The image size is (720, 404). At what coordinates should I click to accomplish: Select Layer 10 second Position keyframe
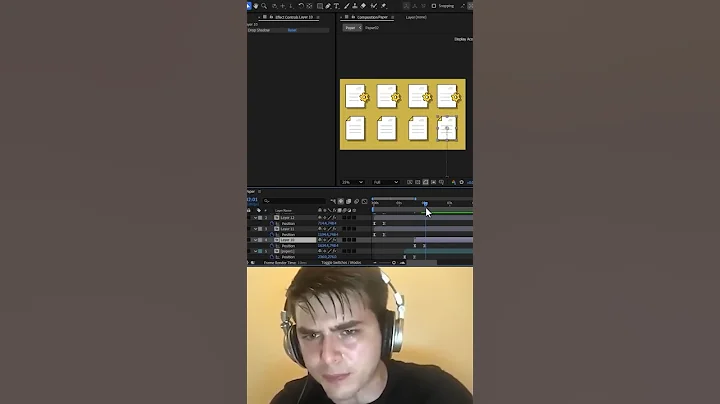[425, 246]
